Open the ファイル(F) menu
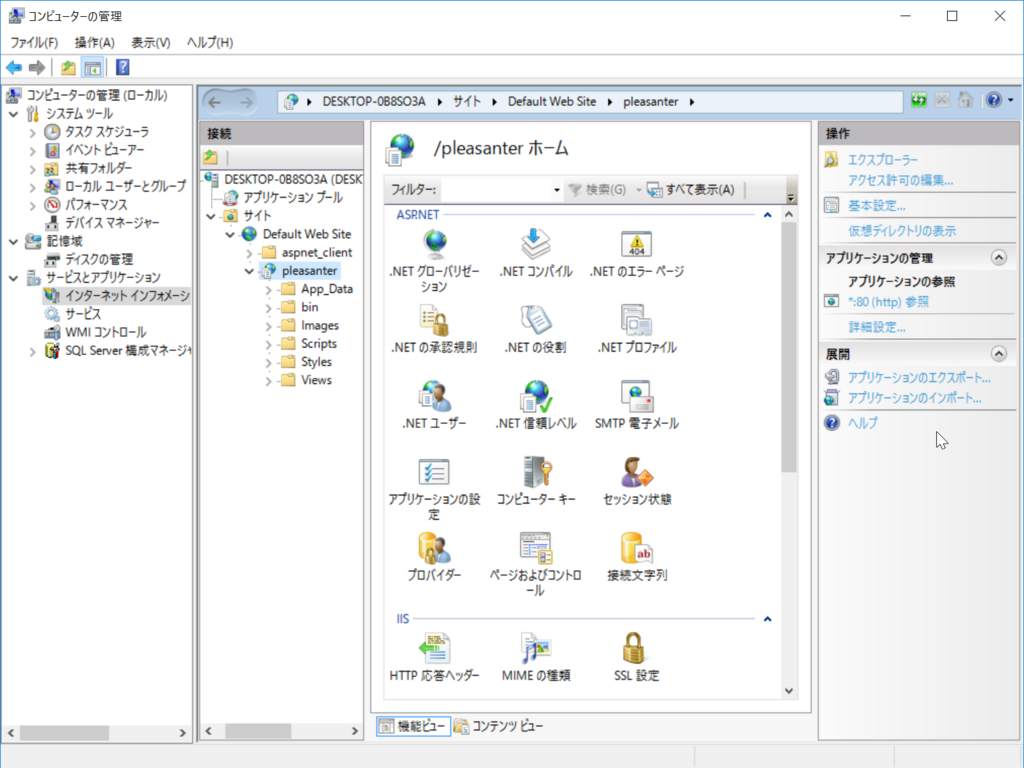Screen dimensions: 1024x768 coord(34,42)
